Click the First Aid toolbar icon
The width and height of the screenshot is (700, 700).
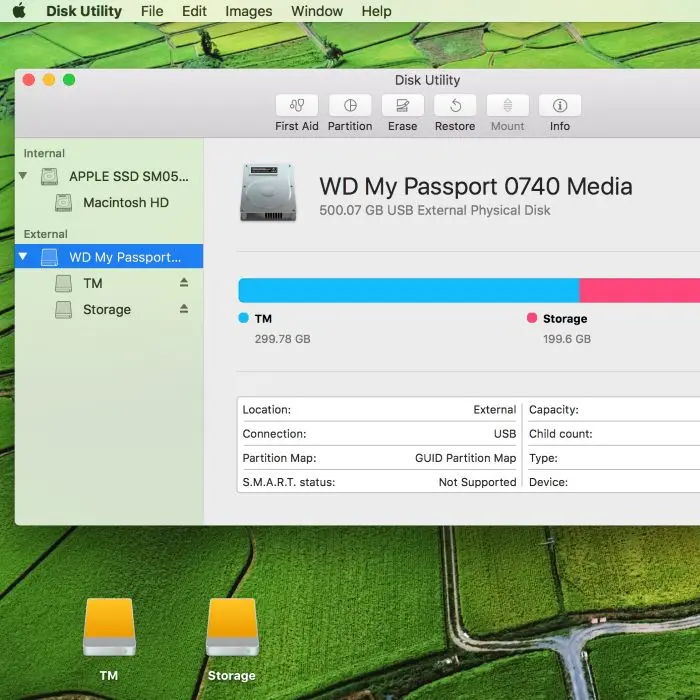[297, 105]
